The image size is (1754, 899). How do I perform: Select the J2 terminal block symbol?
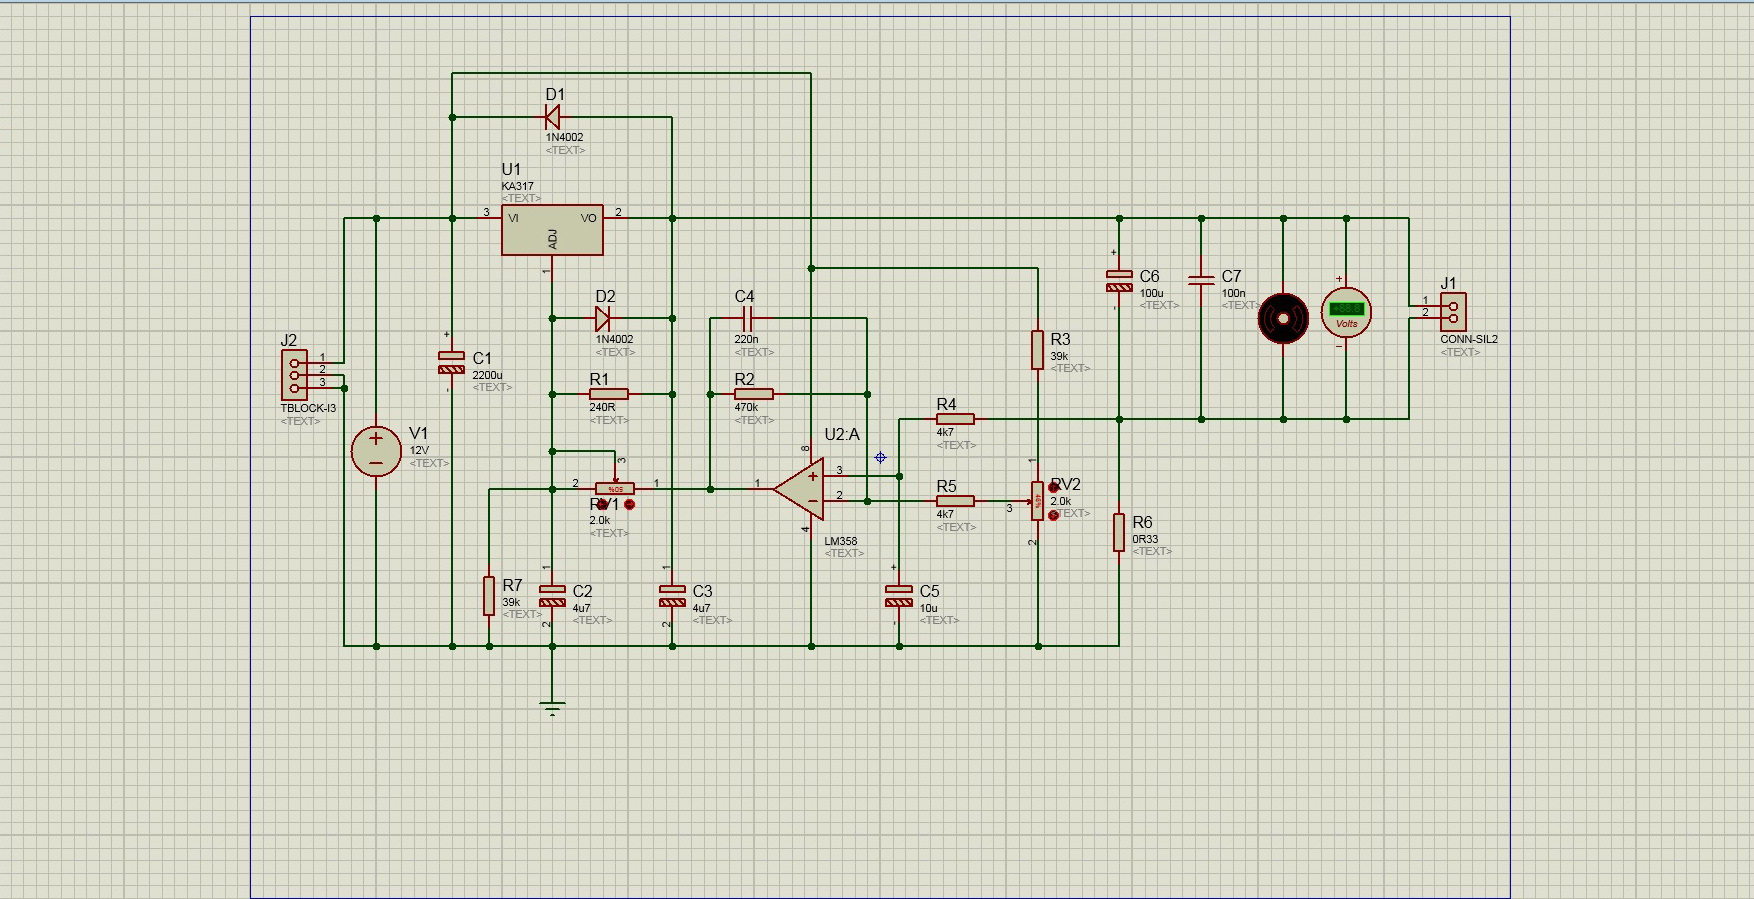294,375
